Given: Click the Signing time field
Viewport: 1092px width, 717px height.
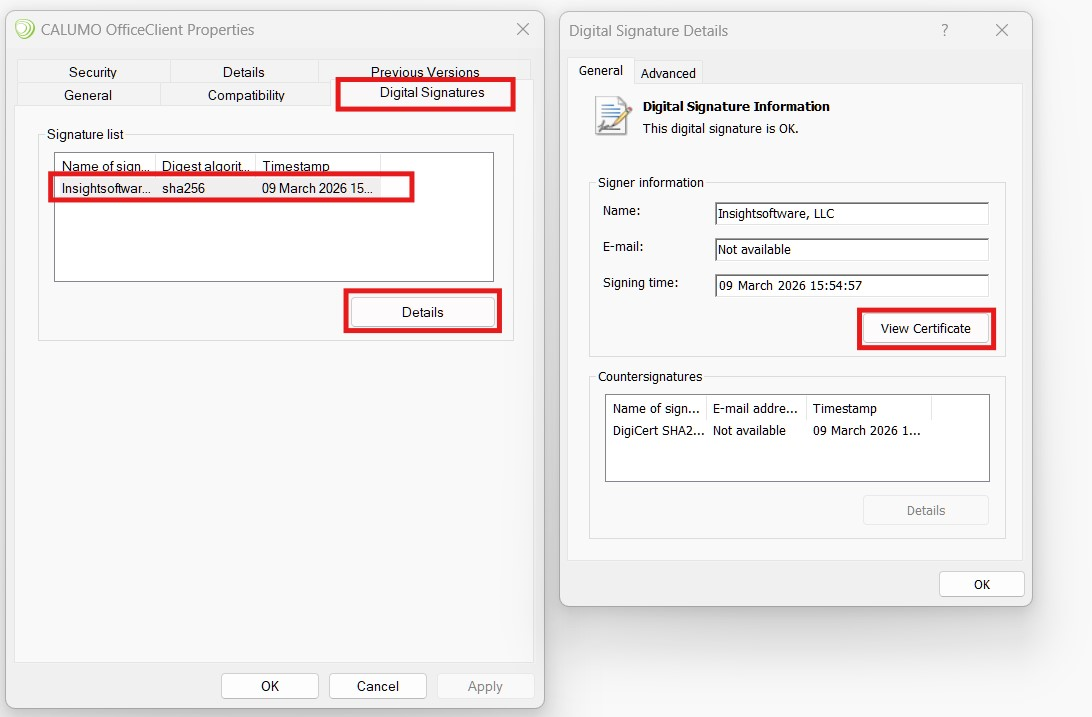Looking at the screenshot, I should click(852, 286).
